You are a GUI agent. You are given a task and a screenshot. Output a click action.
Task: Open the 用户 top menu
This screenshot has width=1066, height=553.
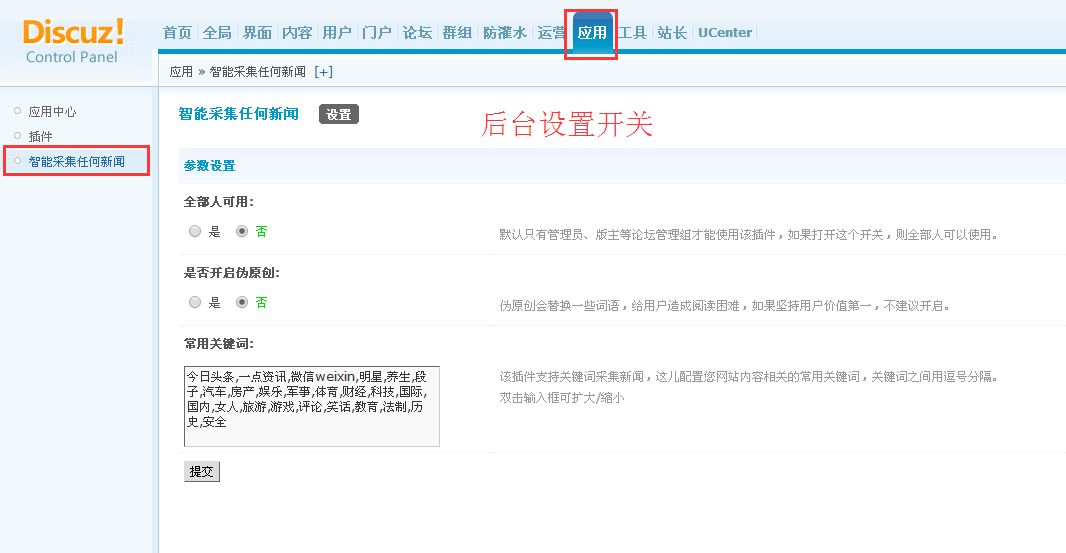click(x=337, y=33)
